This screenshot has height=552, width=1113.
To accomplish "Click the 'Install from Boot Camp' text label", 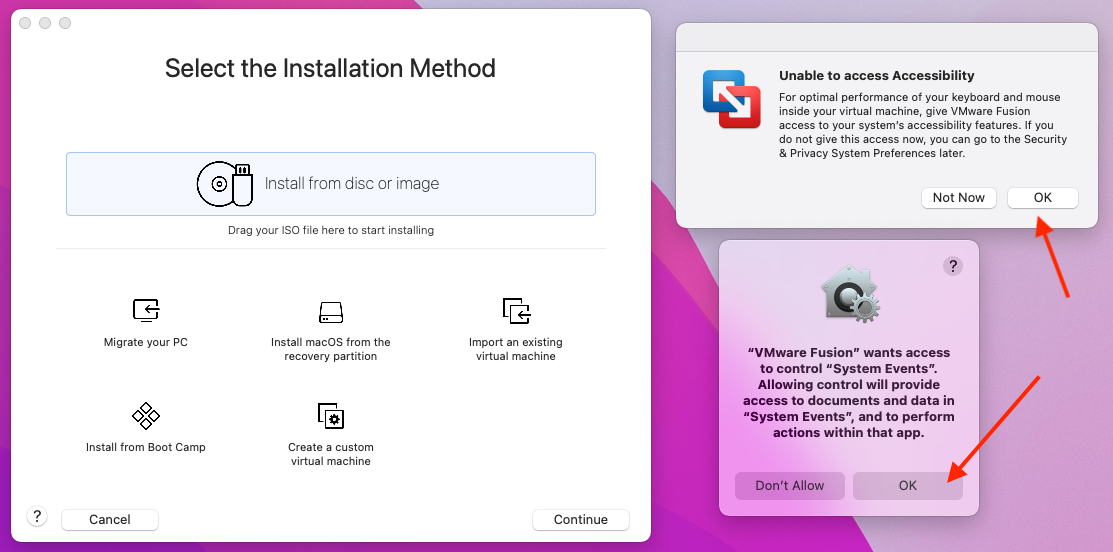I will (x=146, y=447).
